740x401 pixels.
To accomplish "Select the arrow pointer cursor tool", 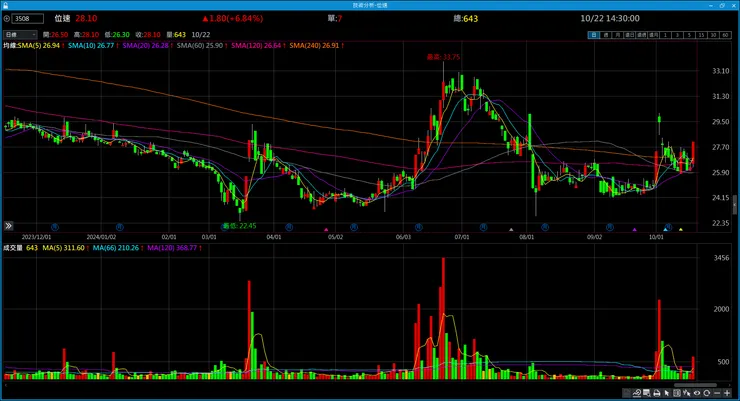I will [x=667, y=393].
